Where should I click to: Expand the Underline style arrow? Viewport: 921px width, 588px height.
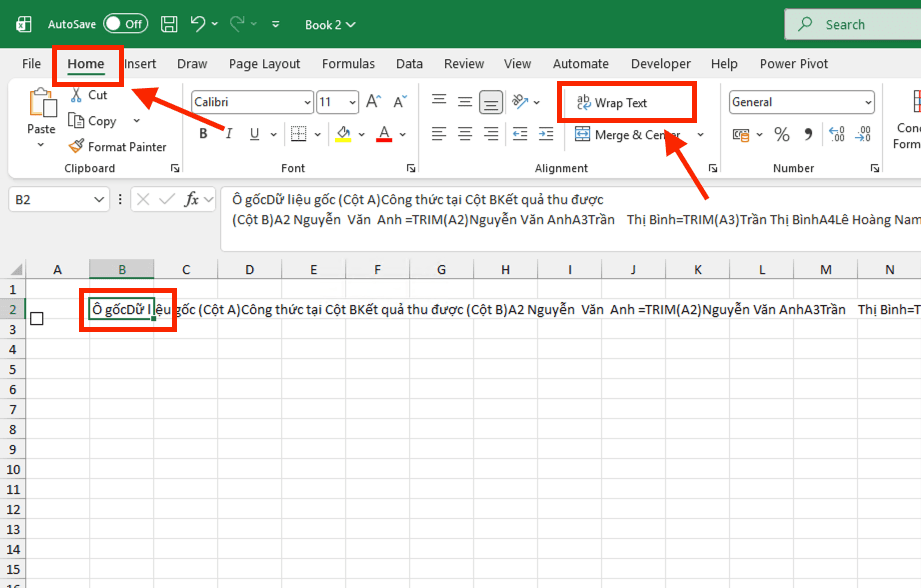click(x=274, y=135)
